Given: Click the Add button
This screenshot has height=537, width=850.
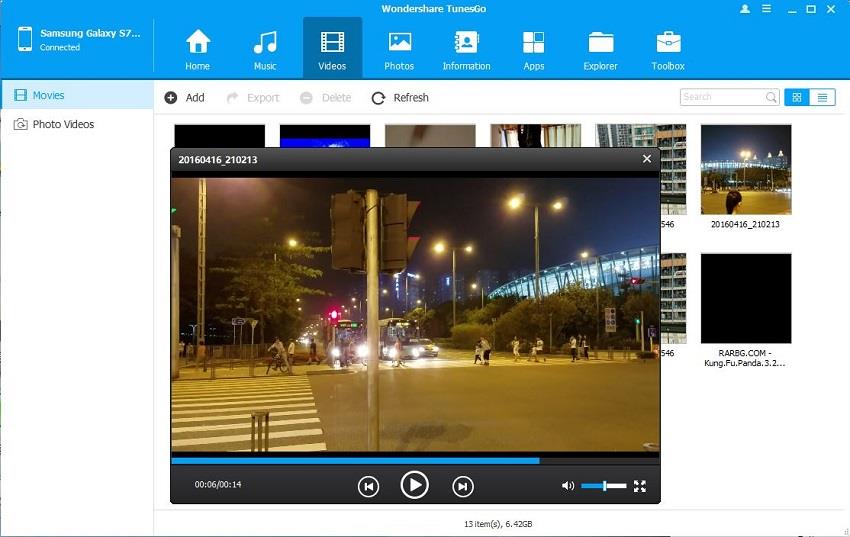Looking at the screenshot, I should [x=185, y=97].
